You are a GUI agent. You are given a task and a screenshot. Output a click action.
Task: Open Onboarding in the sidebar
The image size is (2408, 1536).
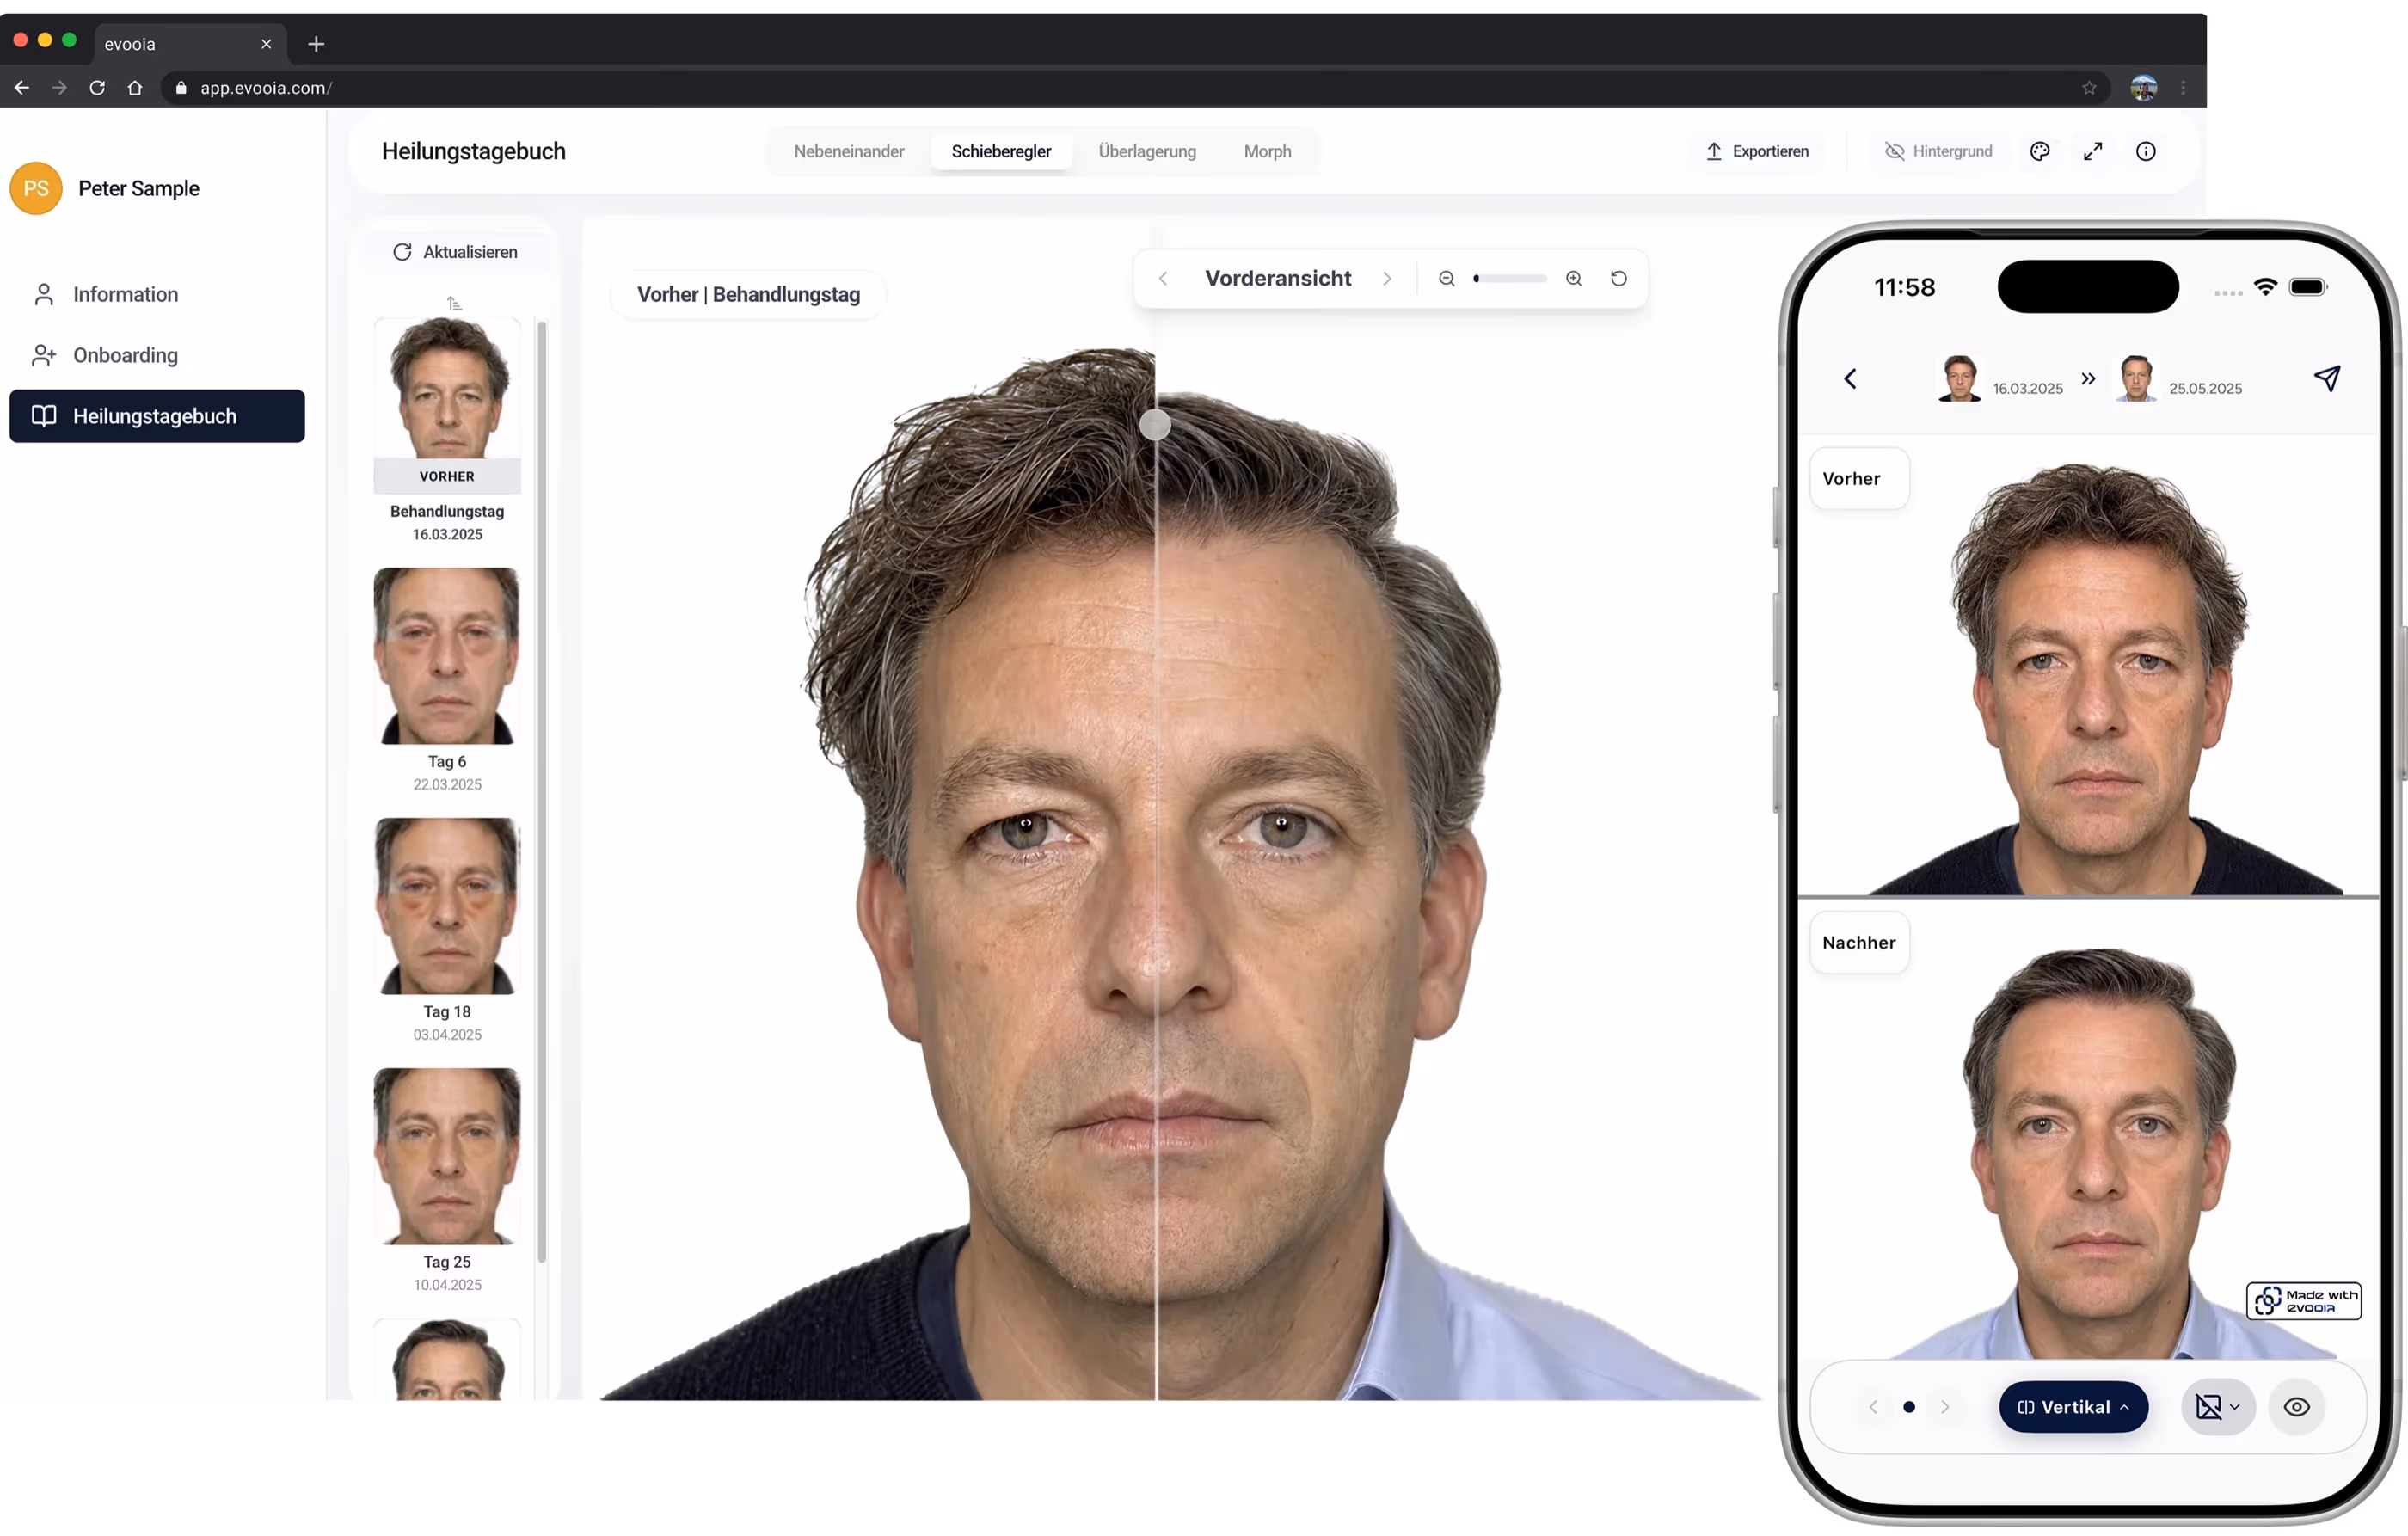point(157,355)
